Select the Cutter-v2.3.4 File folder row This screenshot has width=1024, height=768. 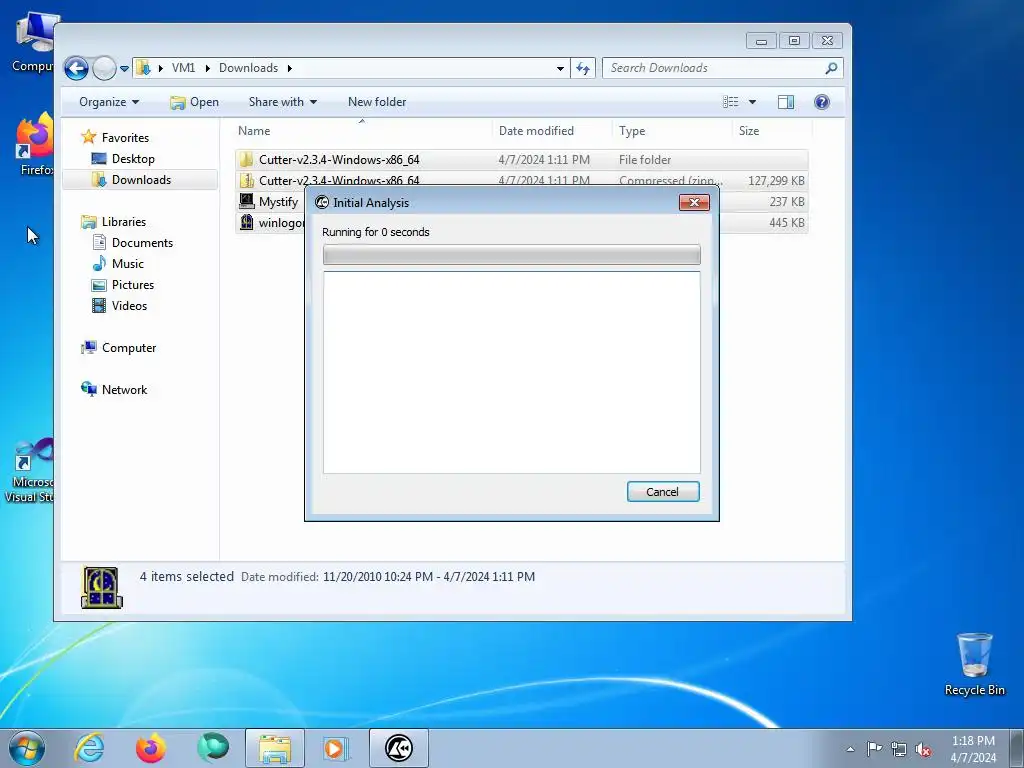(522, 159)
